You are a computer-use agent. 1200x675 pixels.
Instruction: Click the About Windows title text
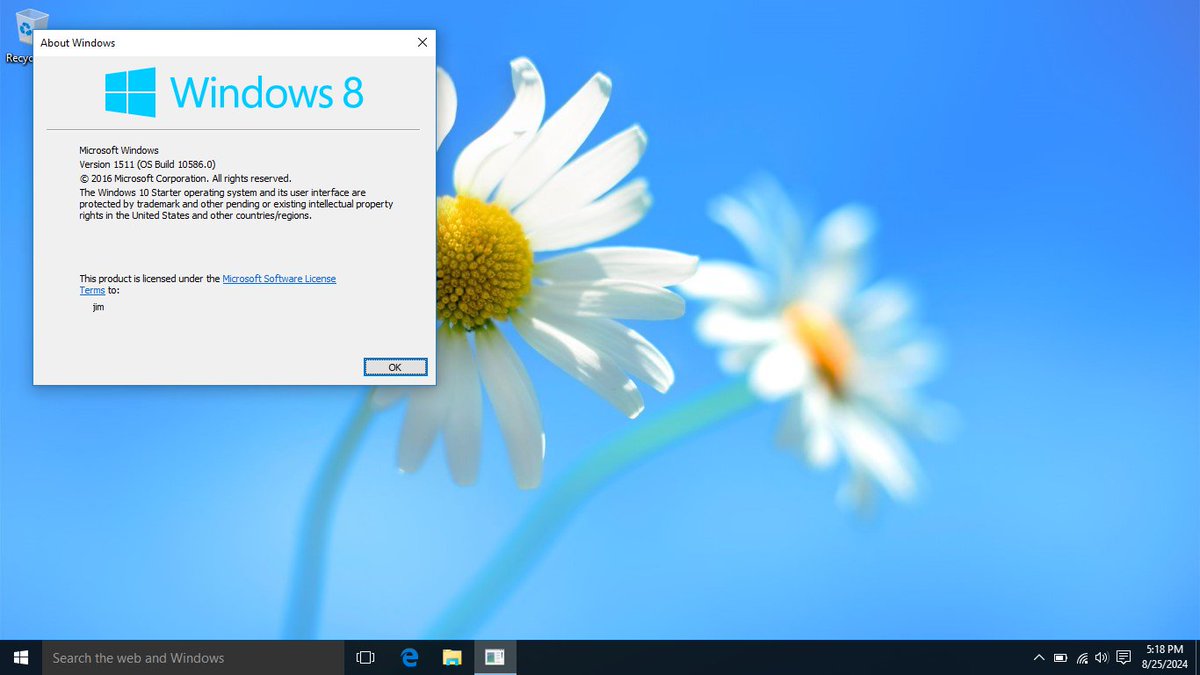click(77, 43)
